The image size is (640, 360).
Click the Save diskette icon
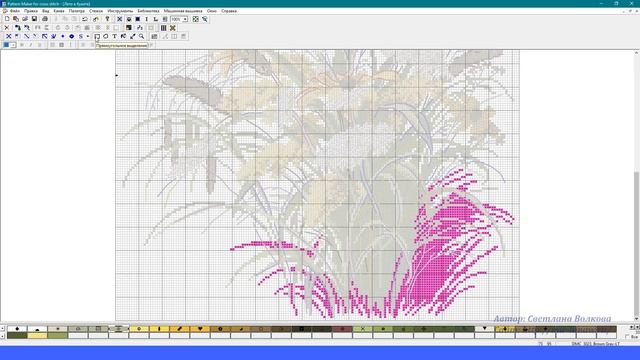[x=34, y=19]
